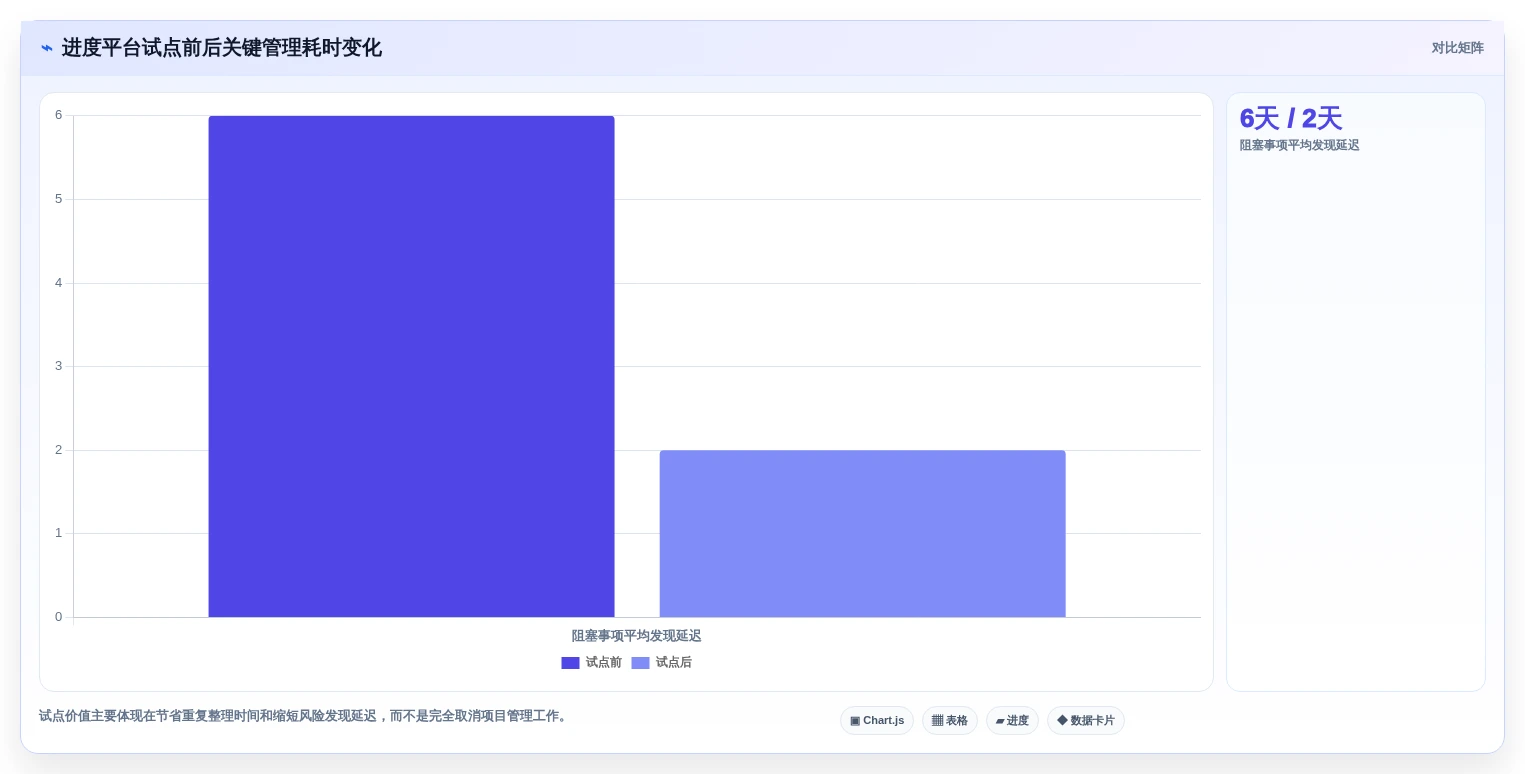
Task: Click the 试点后 legend label text
Action: (674, 663)
